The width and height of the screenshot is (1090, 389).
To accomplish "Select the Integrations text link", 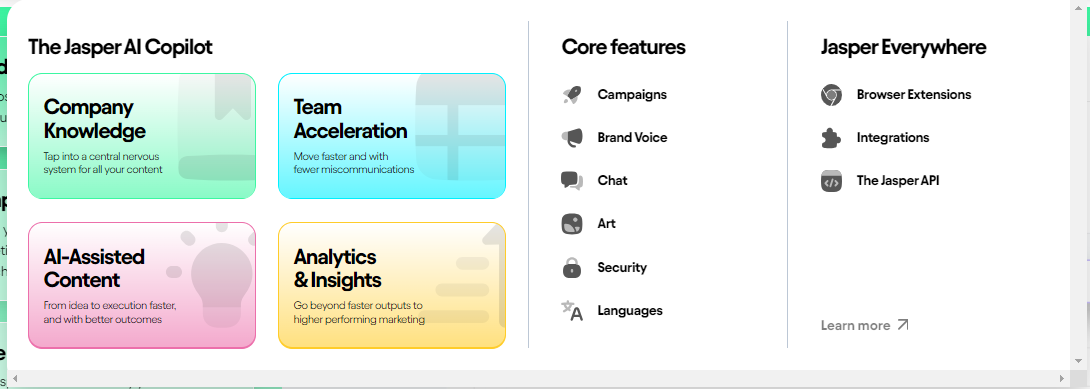I will [x=893, y=138].
